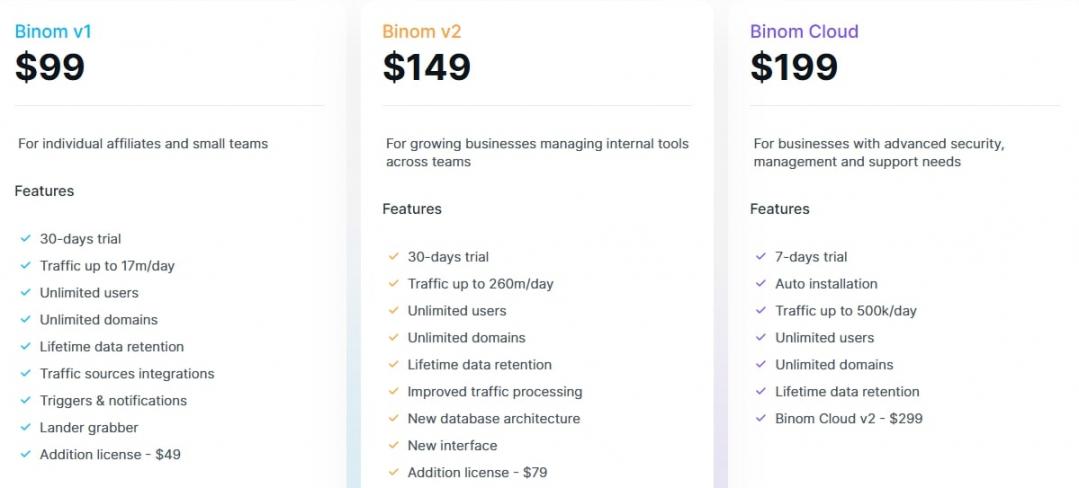1079x488 pixels.
Task: Click the checkmark next to Triggers & notifications
Action: 25,401
